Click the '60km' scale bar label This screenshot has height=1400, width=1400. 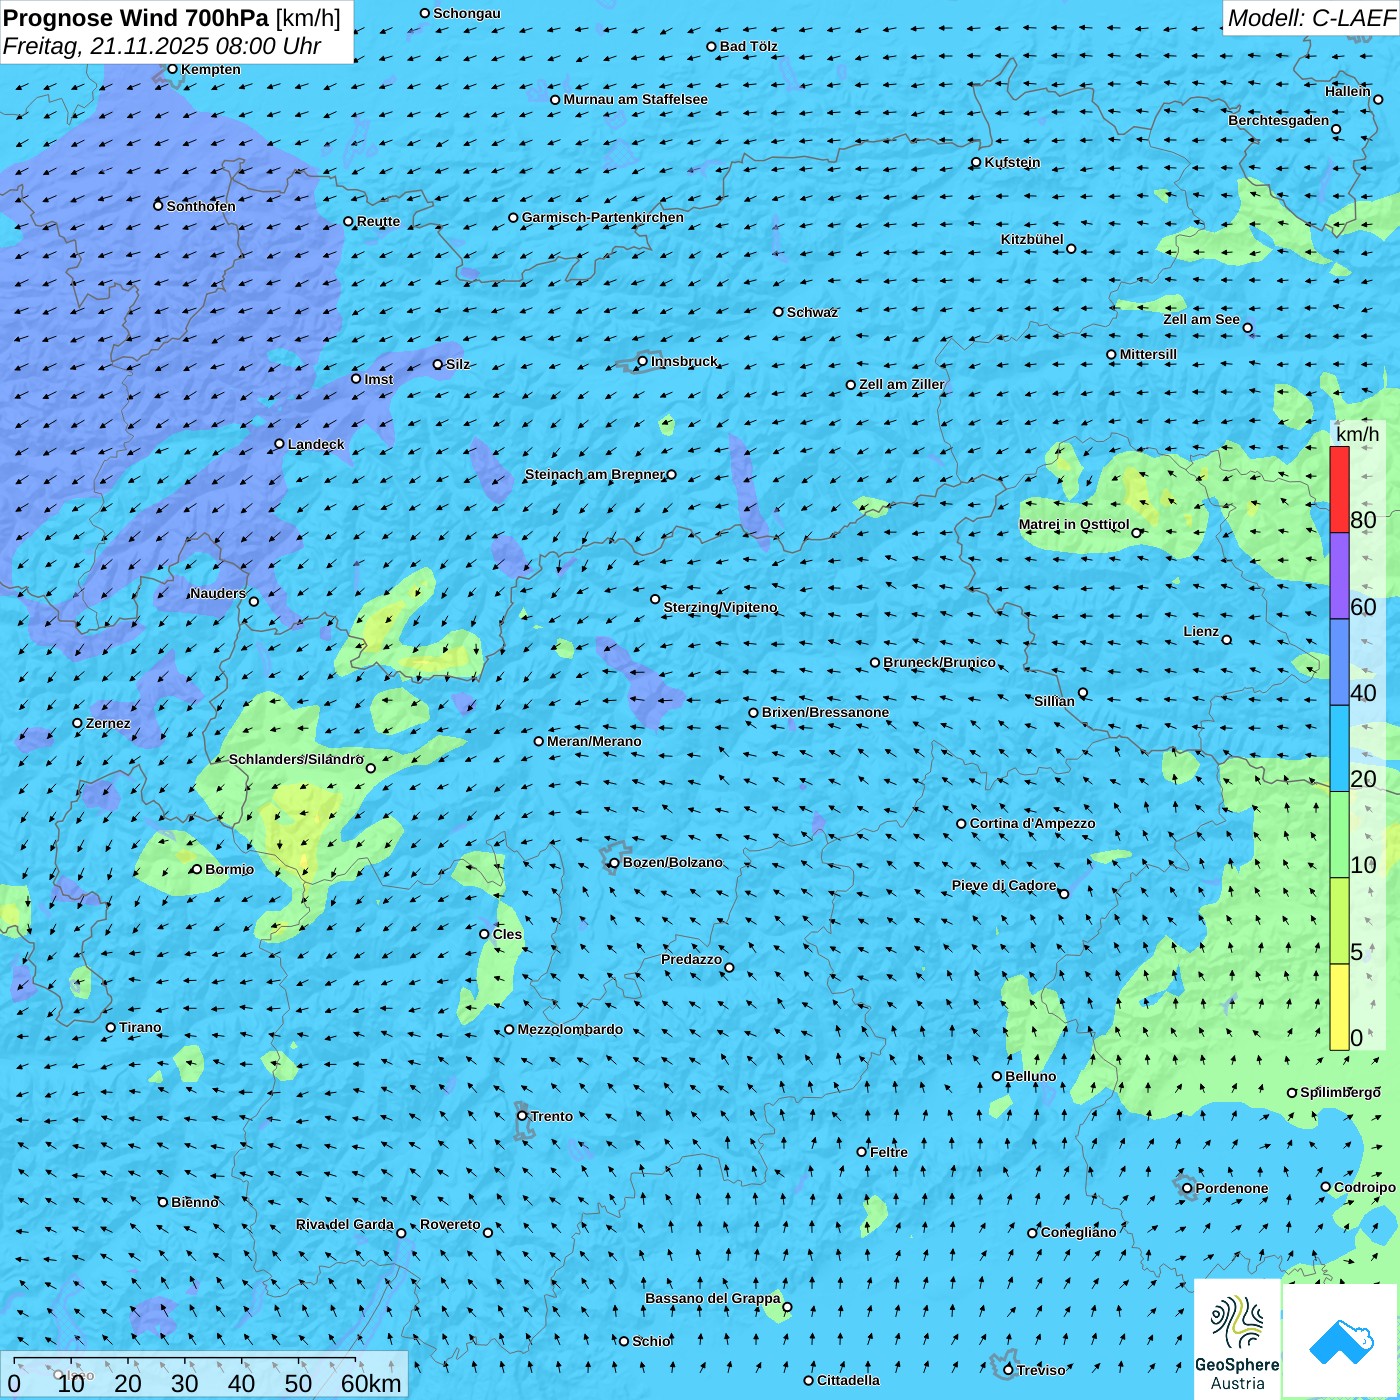point(371,1383)
